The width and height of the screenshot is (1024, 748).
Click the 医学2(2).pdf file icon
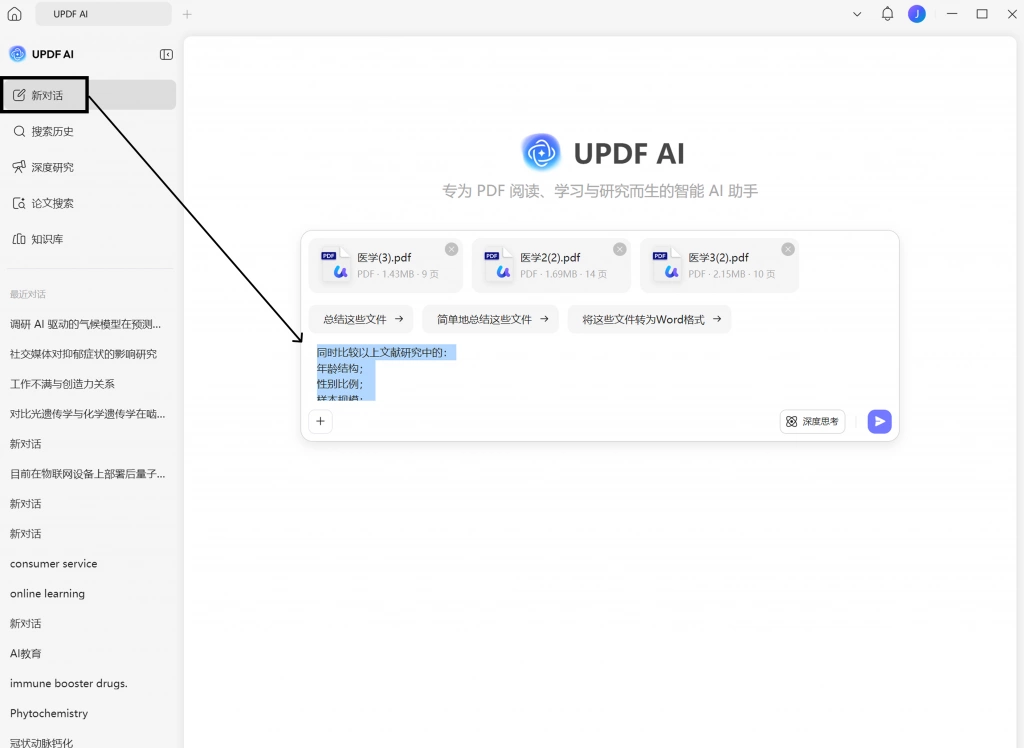tap(498, 265)
